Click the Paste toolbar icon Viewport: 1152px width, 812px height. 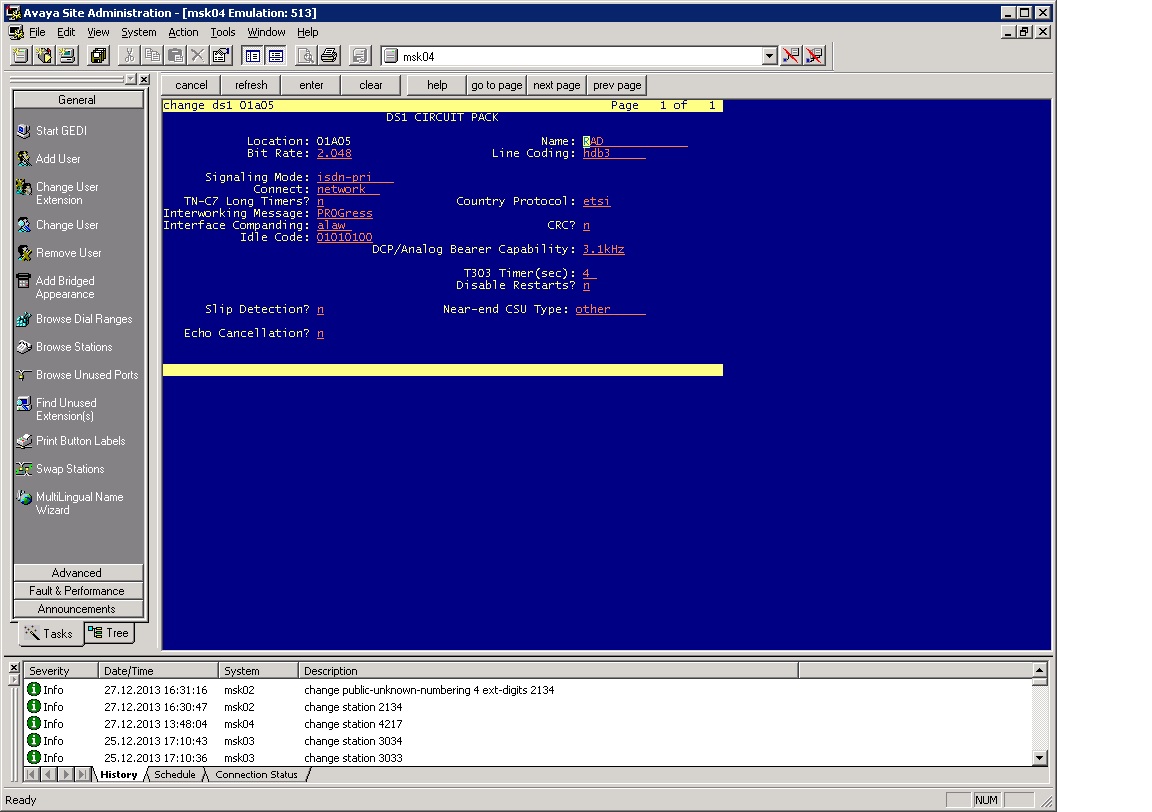175,56
